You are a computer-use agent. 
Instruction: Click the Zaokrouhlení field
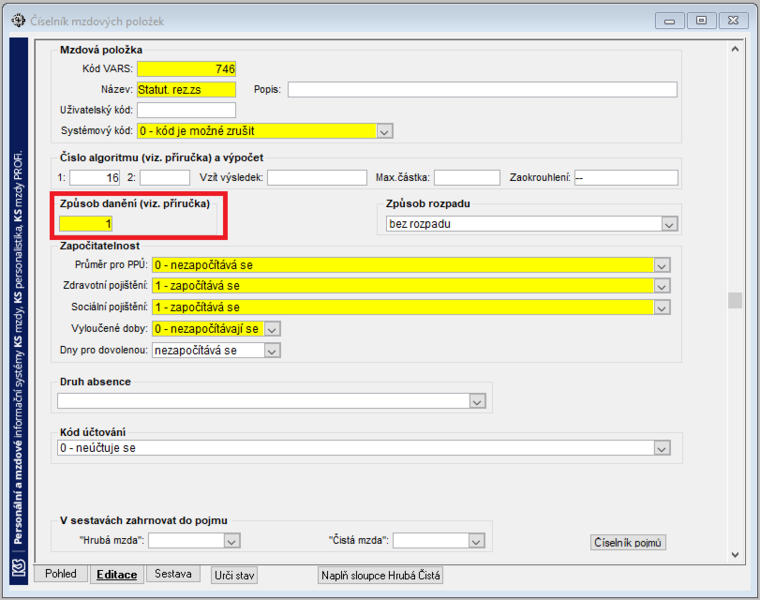click(626, 178)
